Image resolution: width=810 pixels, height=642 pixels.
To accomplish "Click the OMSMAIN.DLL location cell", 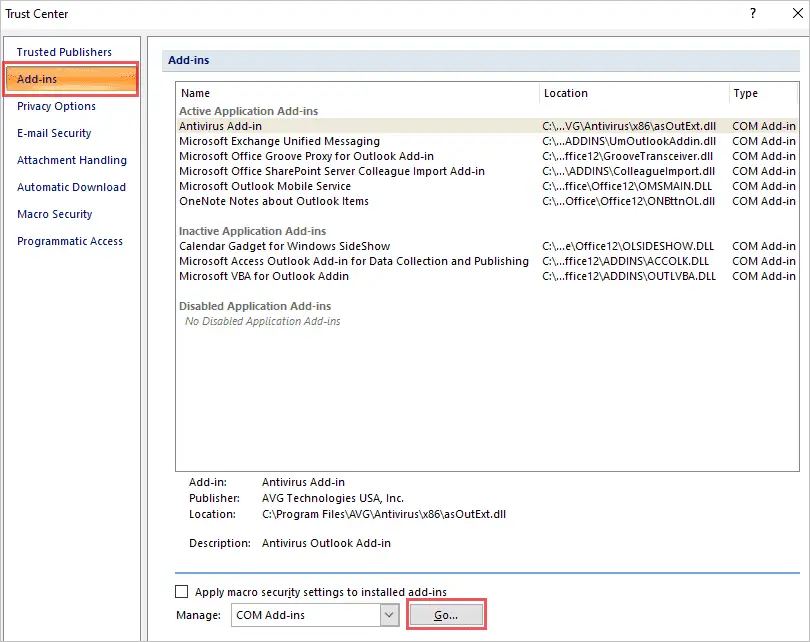I will pyautogui.click(x=627, y=186).
